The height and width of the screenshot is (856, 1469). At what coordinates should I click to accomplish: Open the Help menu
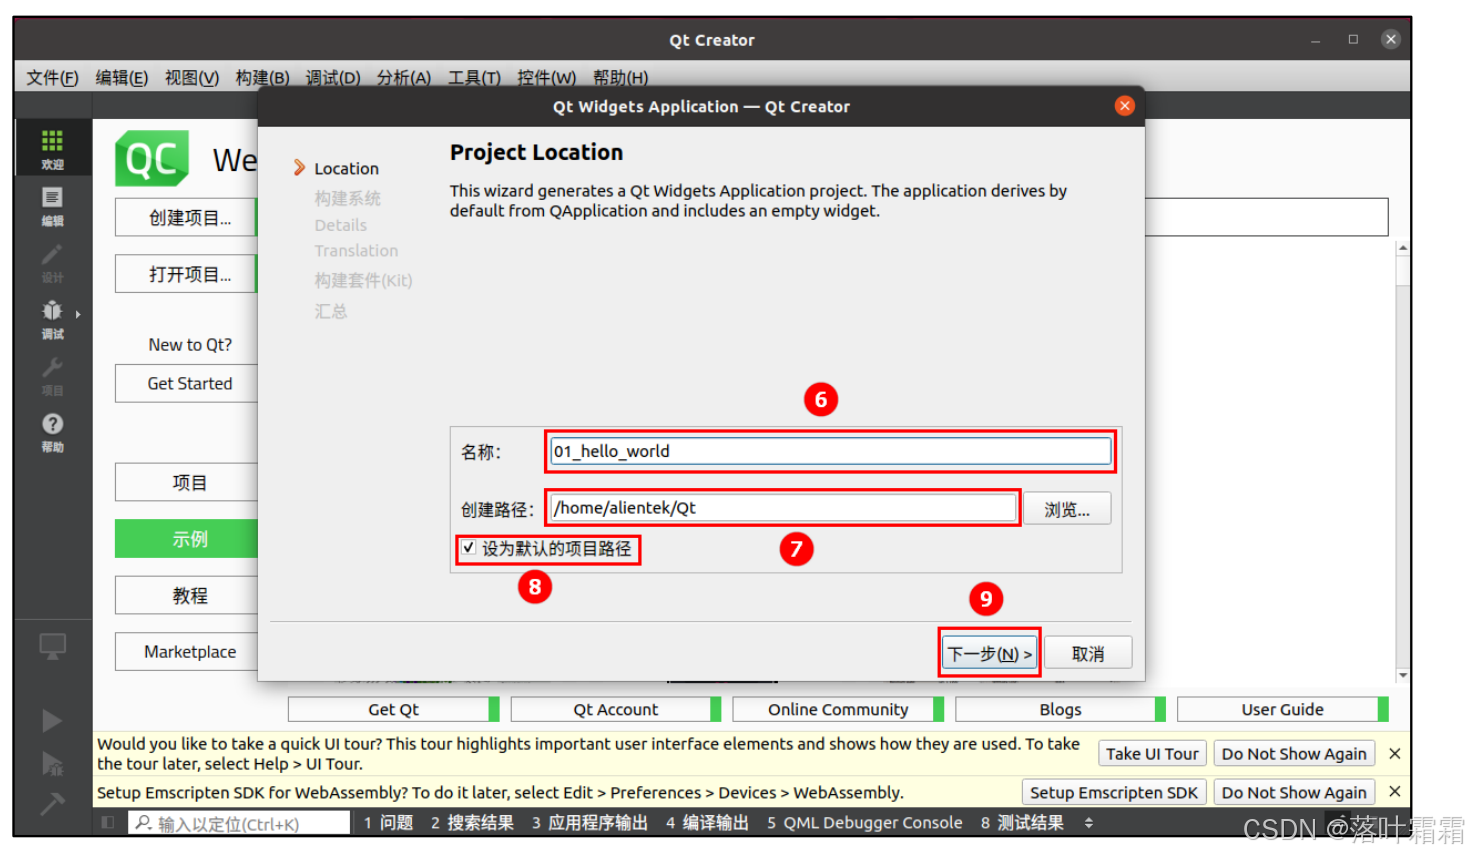point(620,77)
